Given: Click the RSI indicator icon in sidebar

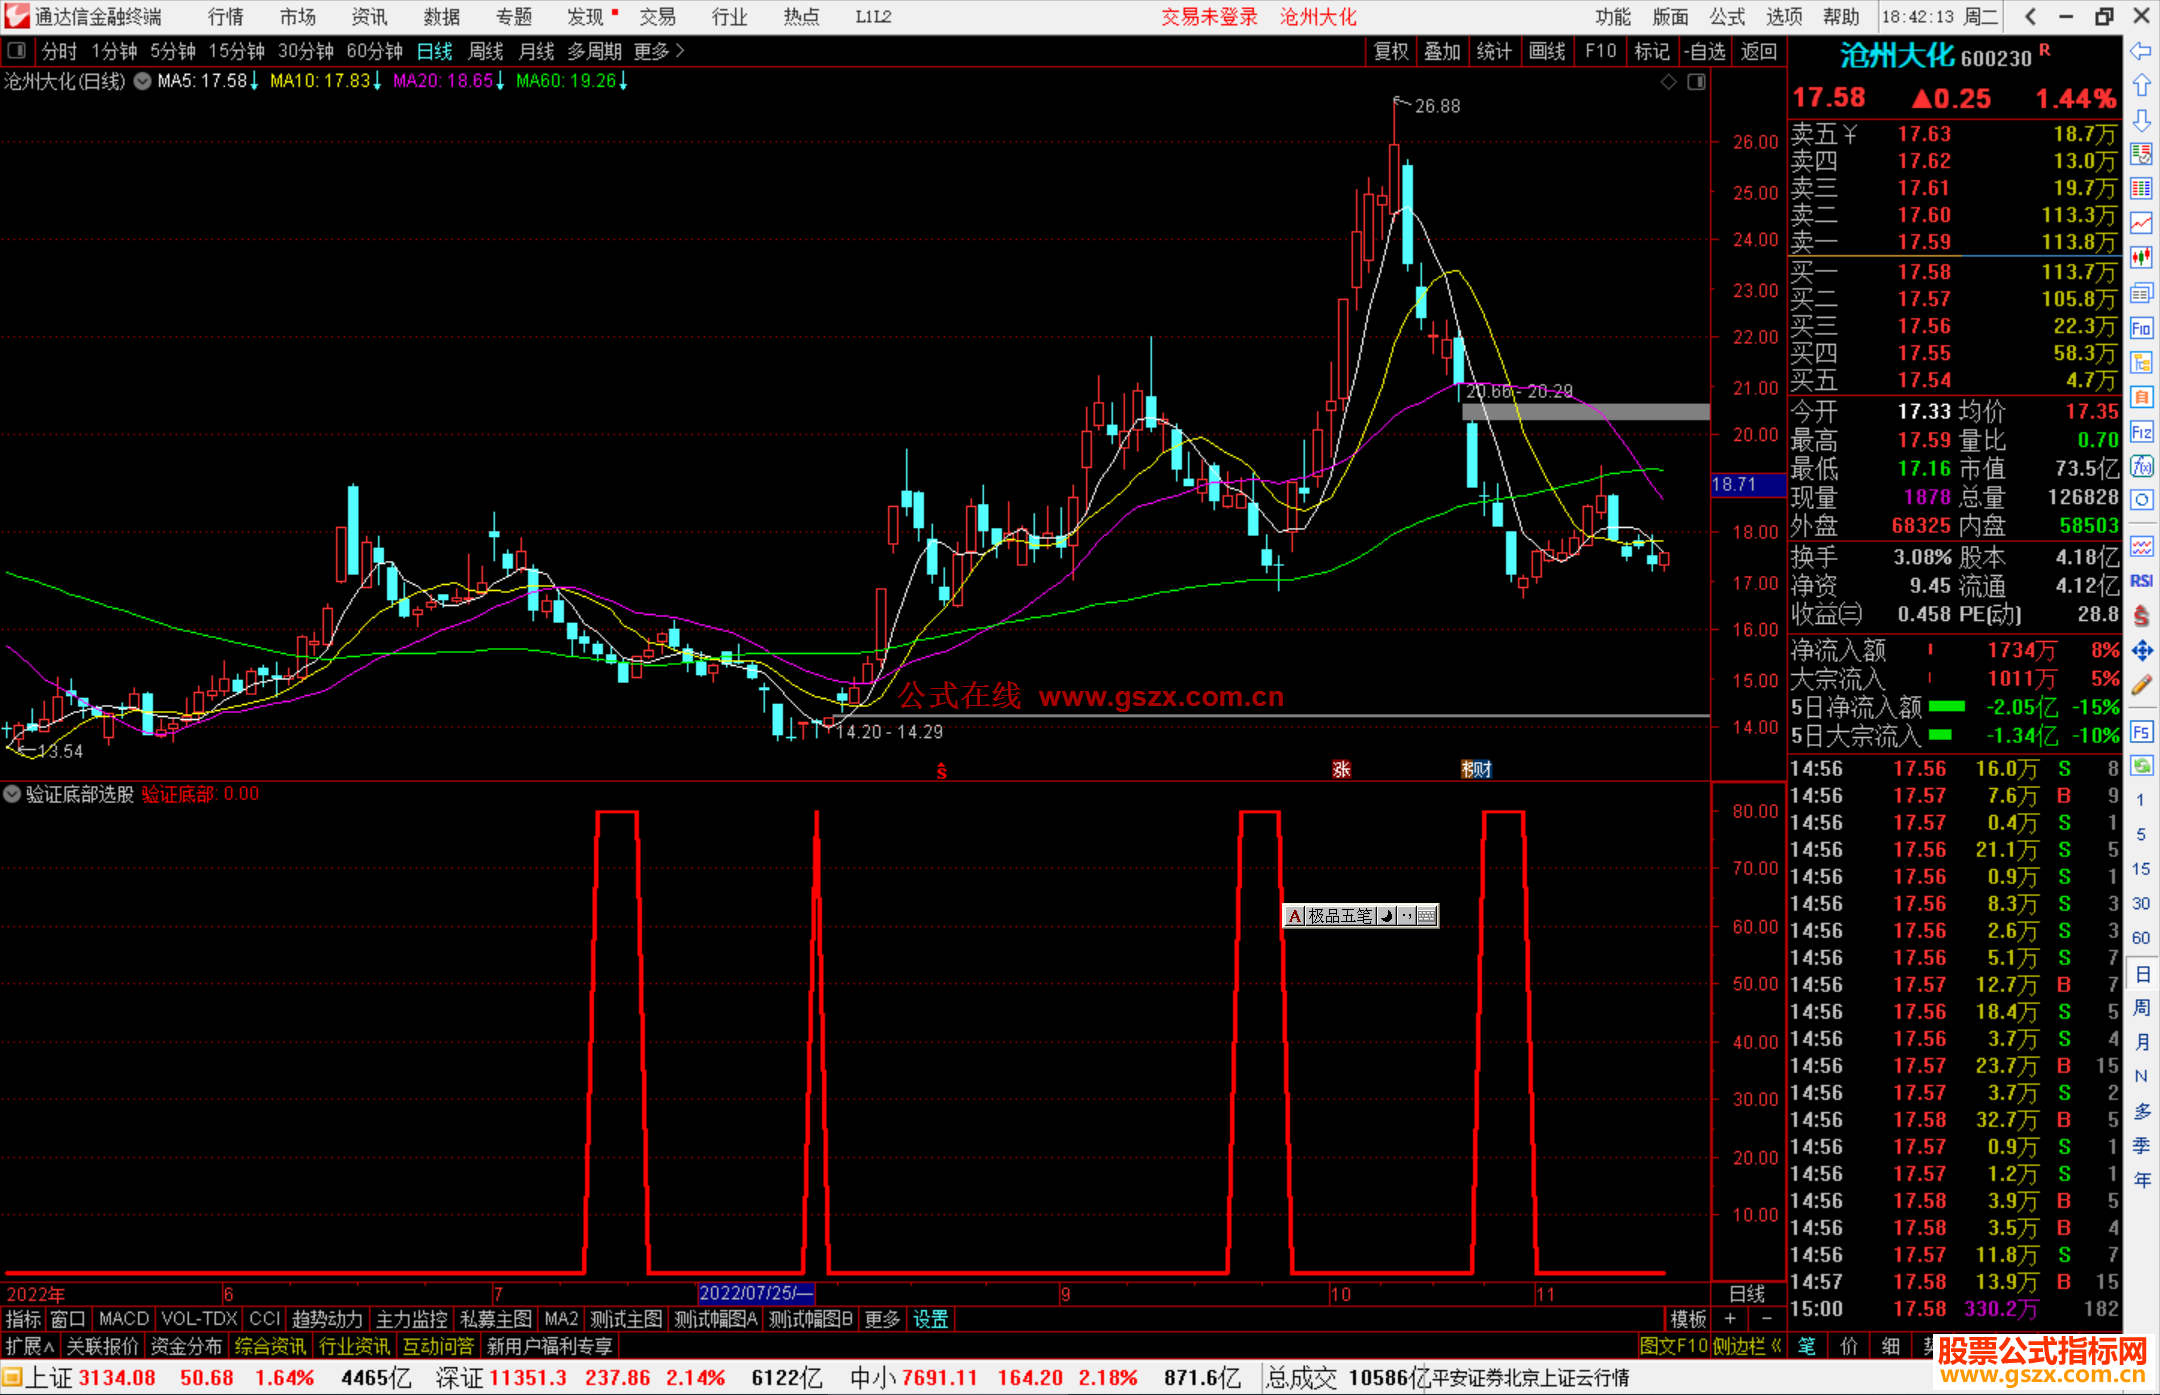Looking at the screenshot, I should pyautogui.click(x=2141, y=581).
